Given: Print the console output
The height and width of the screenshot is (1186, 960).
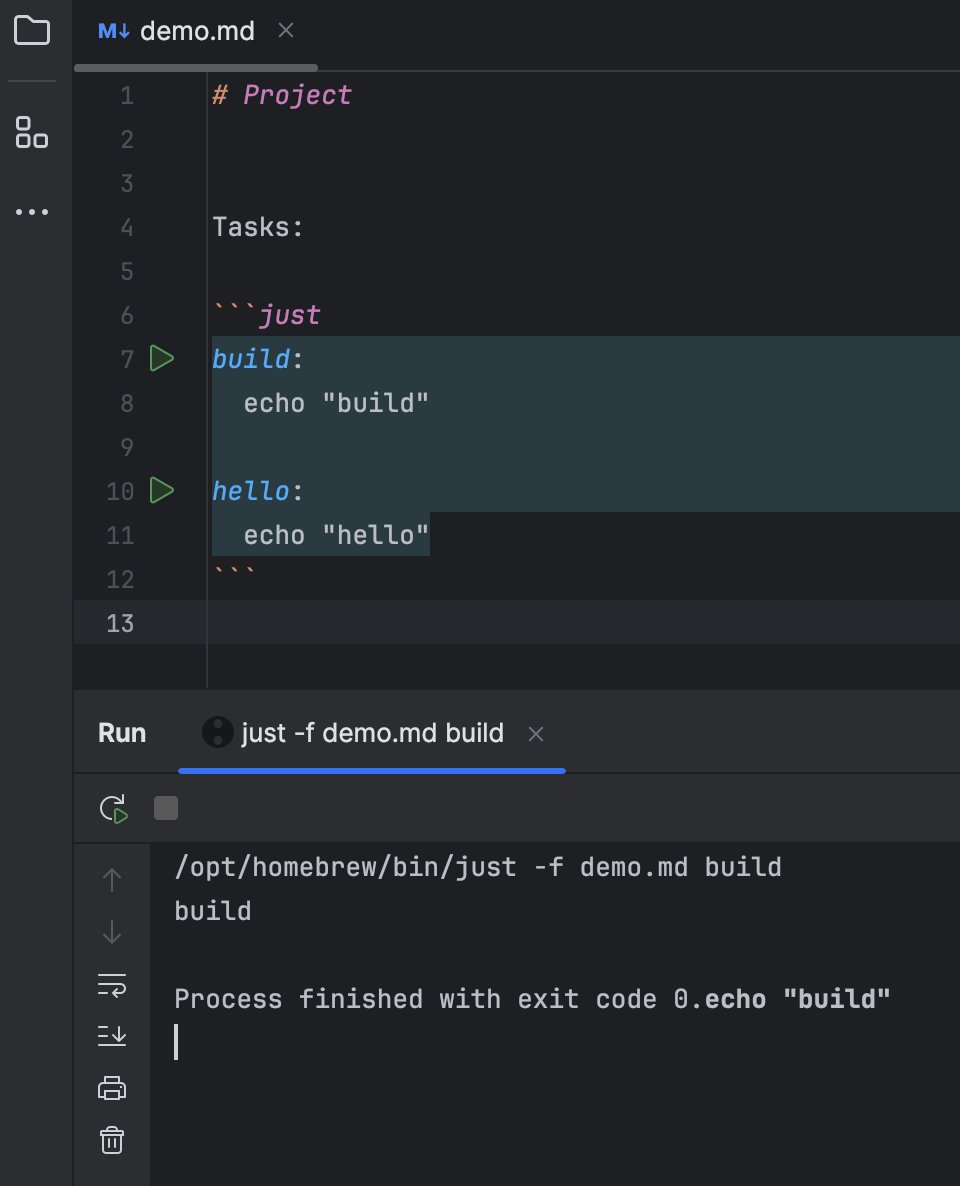Looking at the screenshot, I should (x=112, y=1088).
